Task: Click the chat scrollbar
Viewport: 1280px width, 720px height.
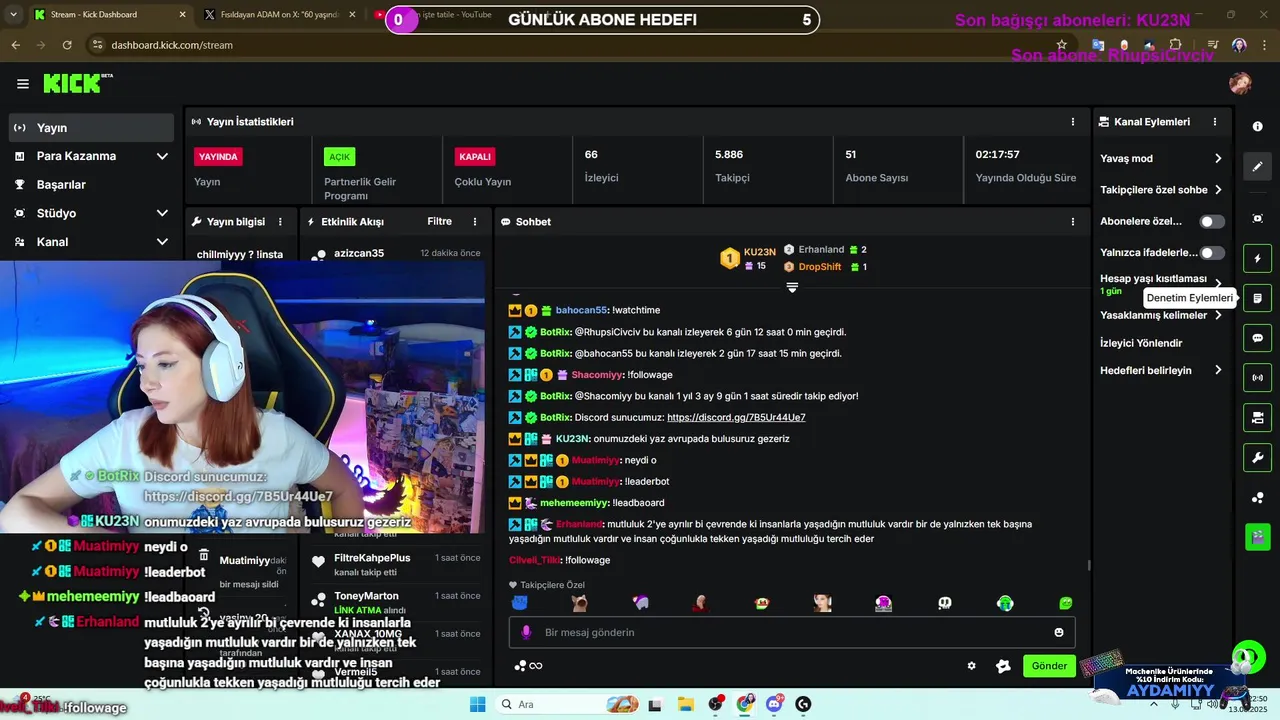Action: click(1088, 565)
